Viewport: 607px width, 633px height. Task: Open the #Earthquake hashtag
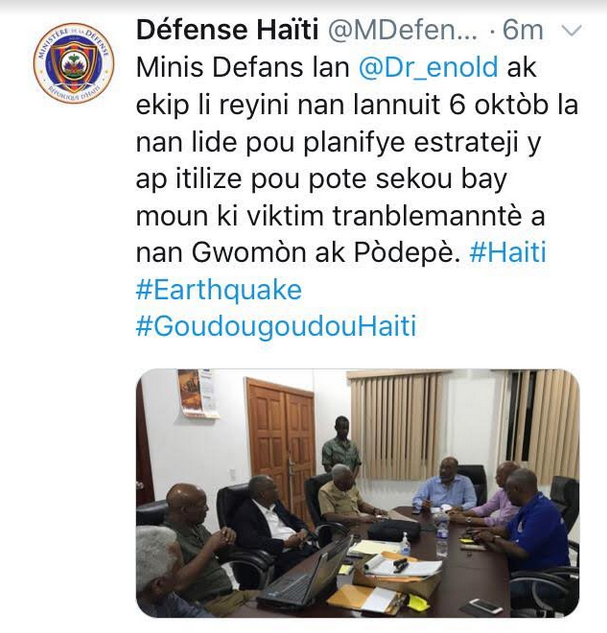(x=219, y=290)
